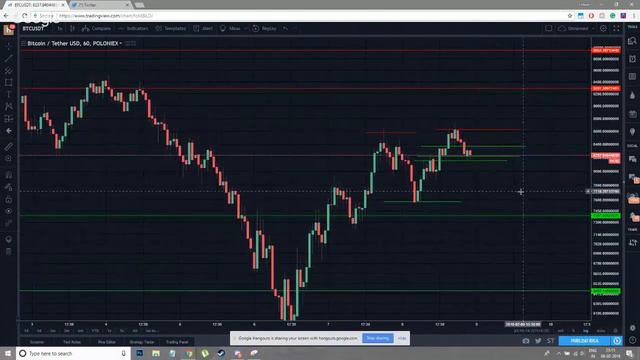Toggle hide all drawing tools eye icon
Screen dimensions: 640x360
pyautogui.click(x=9, y=211)
